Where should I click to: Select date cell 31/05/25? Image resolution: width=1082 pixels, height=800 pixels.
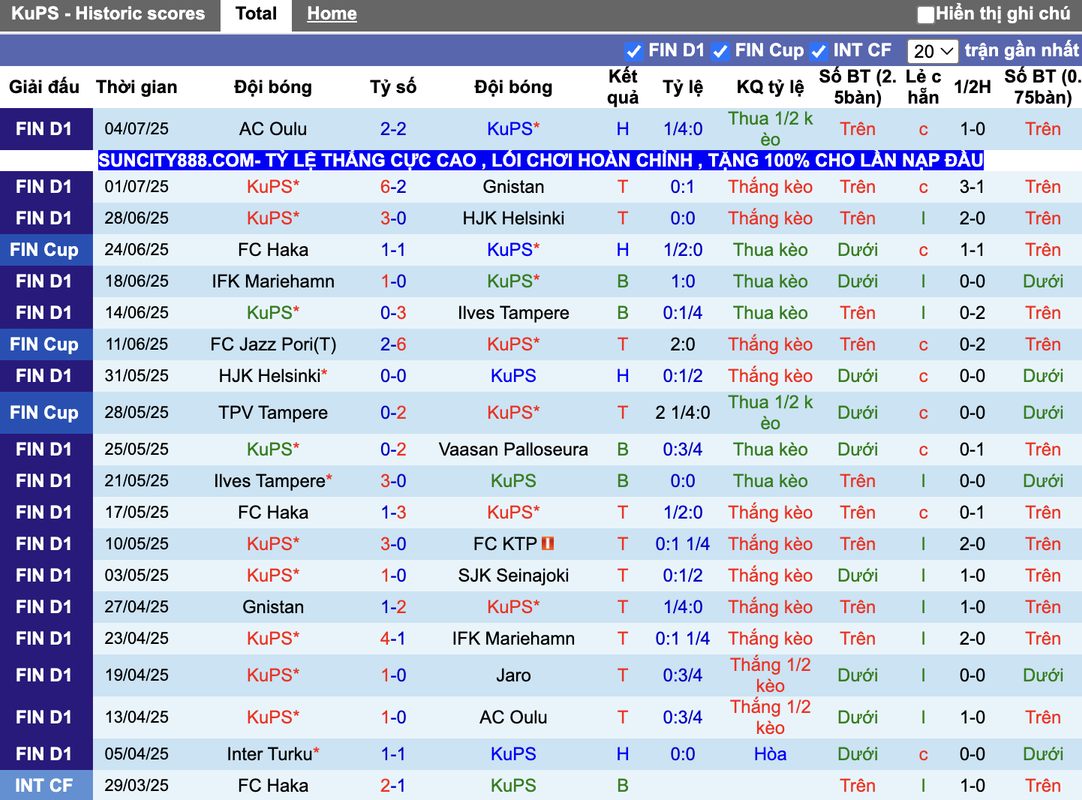click(137, 376)
